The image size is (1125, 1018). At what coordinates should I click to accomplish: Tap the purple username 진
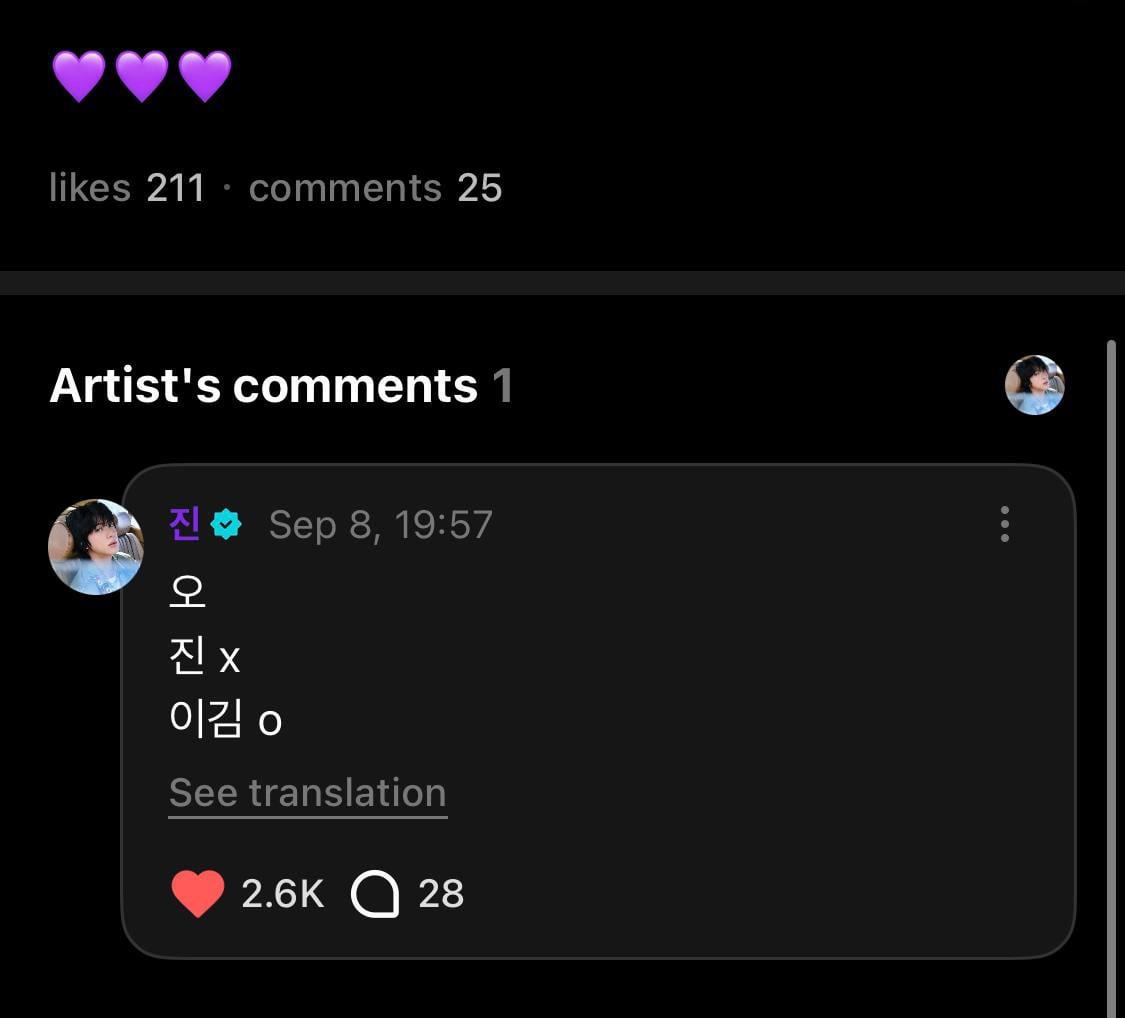185,524
